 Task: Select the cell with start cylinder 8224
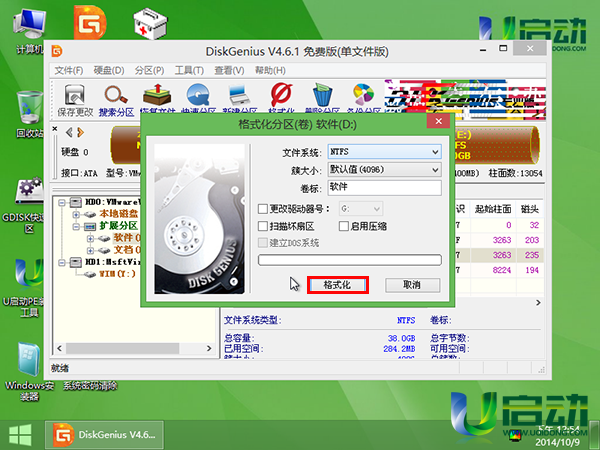493,270
